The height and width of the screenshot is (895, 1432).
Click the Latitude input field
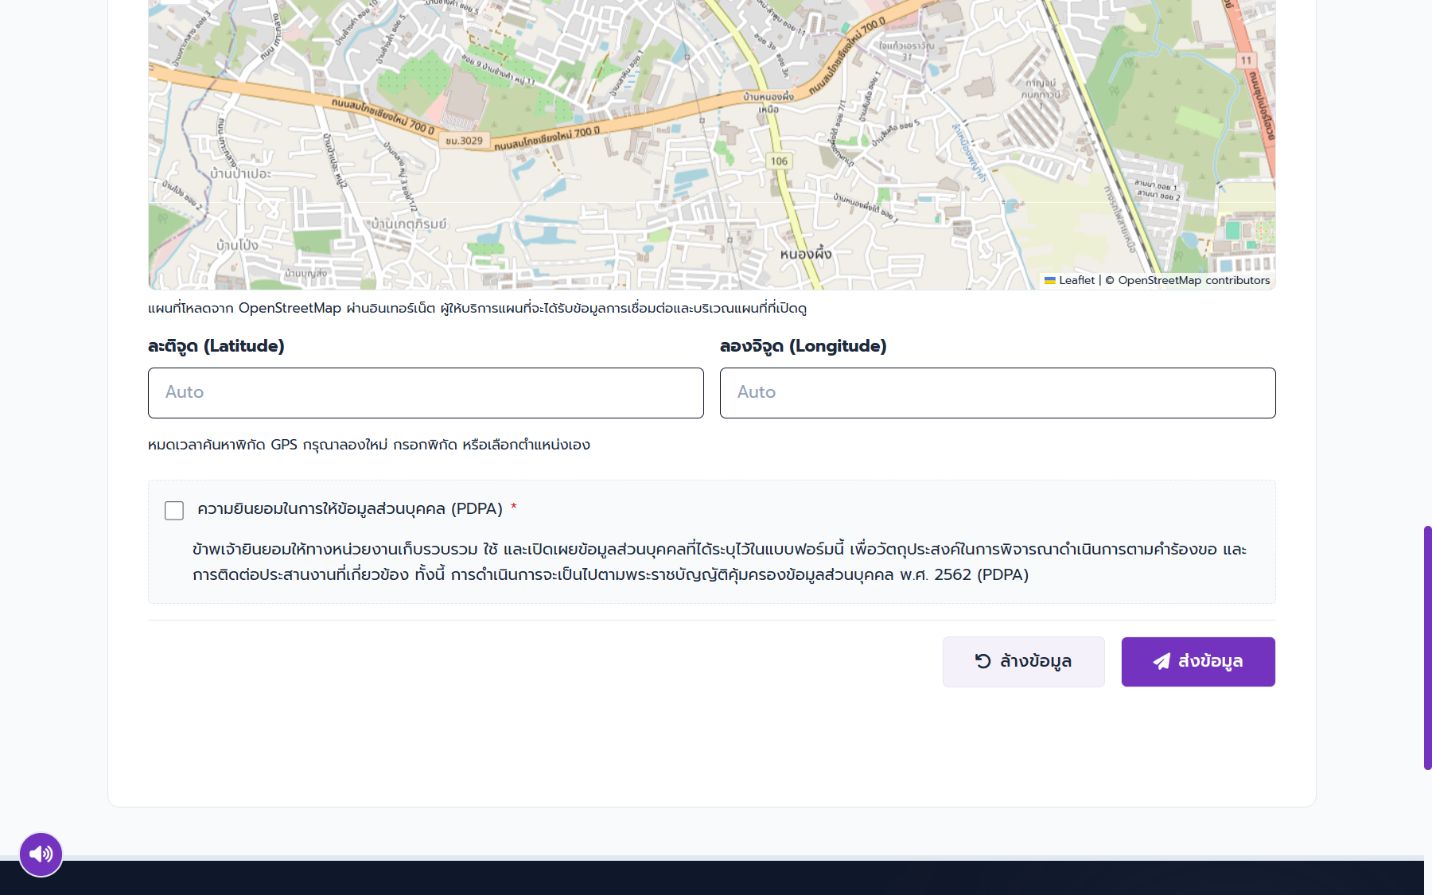(426, 393)
